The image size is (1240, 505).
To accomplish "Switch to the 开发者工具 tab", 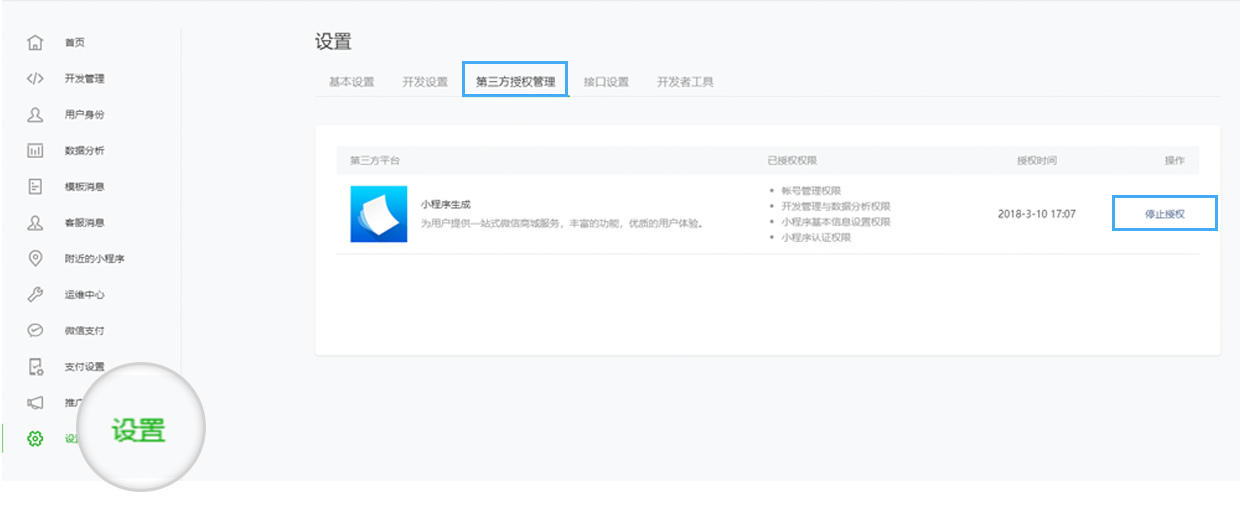I will [x=685, y=82].
